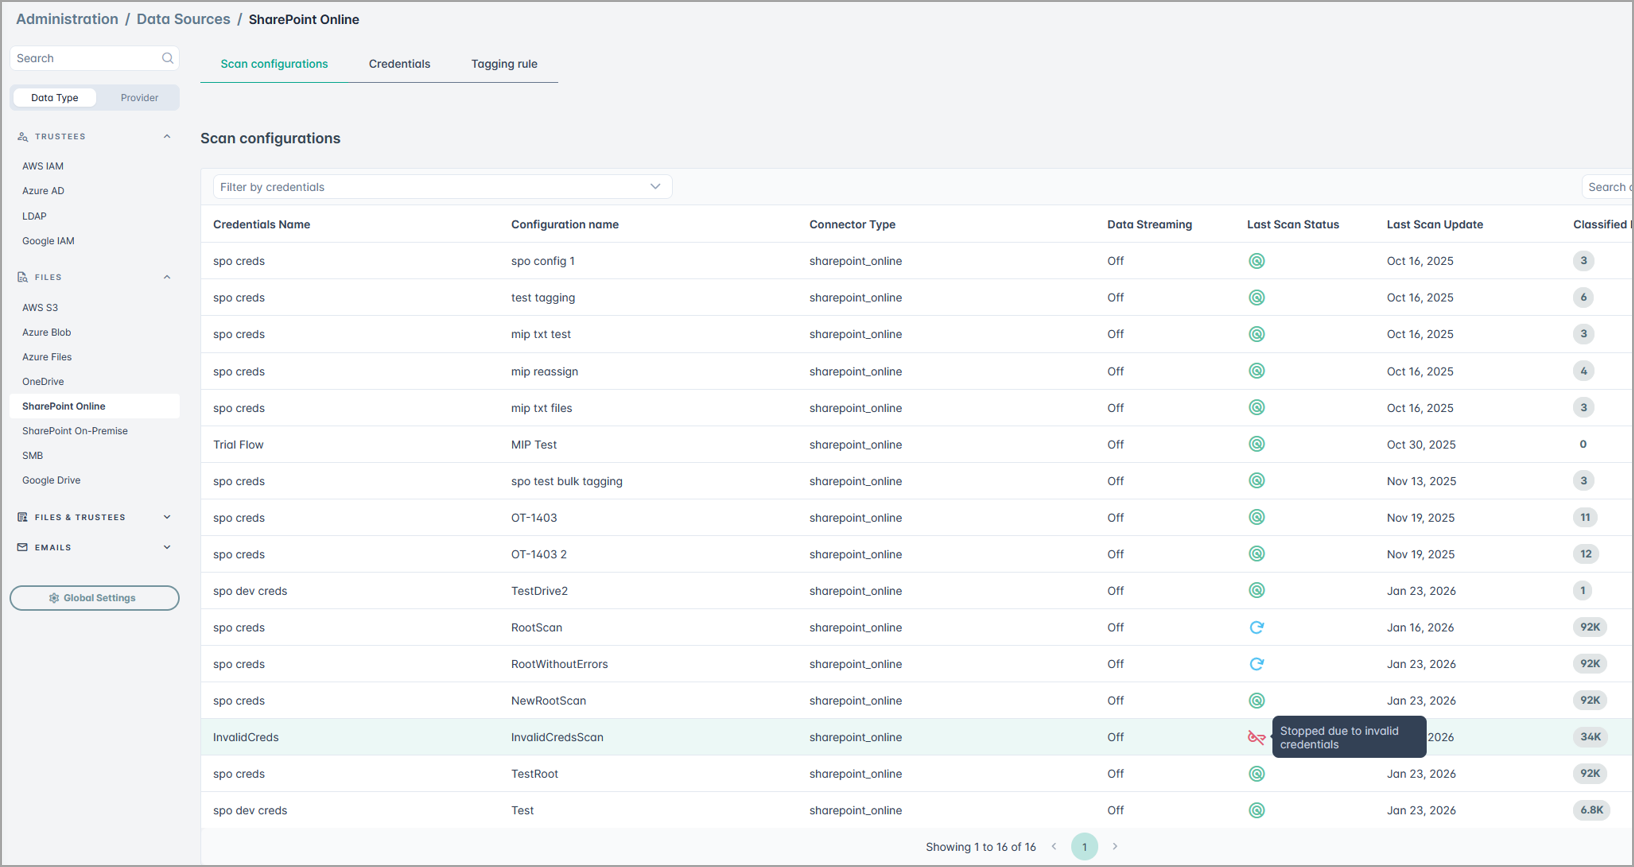Expand the Emails section chevron
The height and width of the screenshot is (867, 1634).
coord(166,548)
